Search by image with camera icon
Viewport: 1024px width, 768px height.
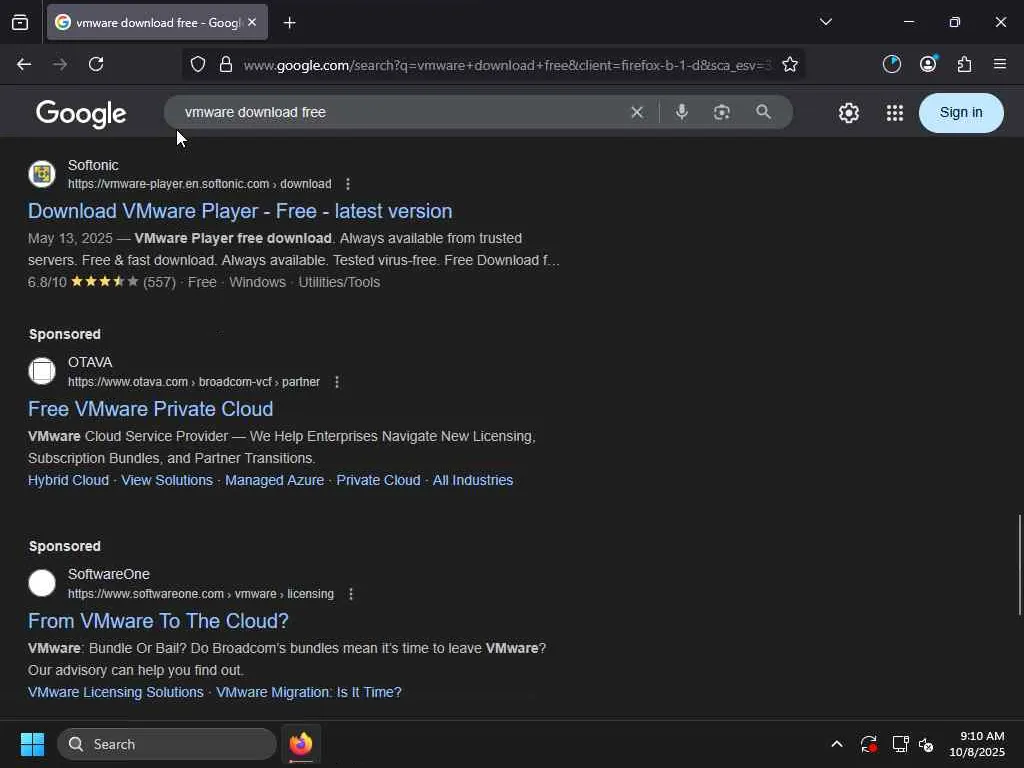722,112
